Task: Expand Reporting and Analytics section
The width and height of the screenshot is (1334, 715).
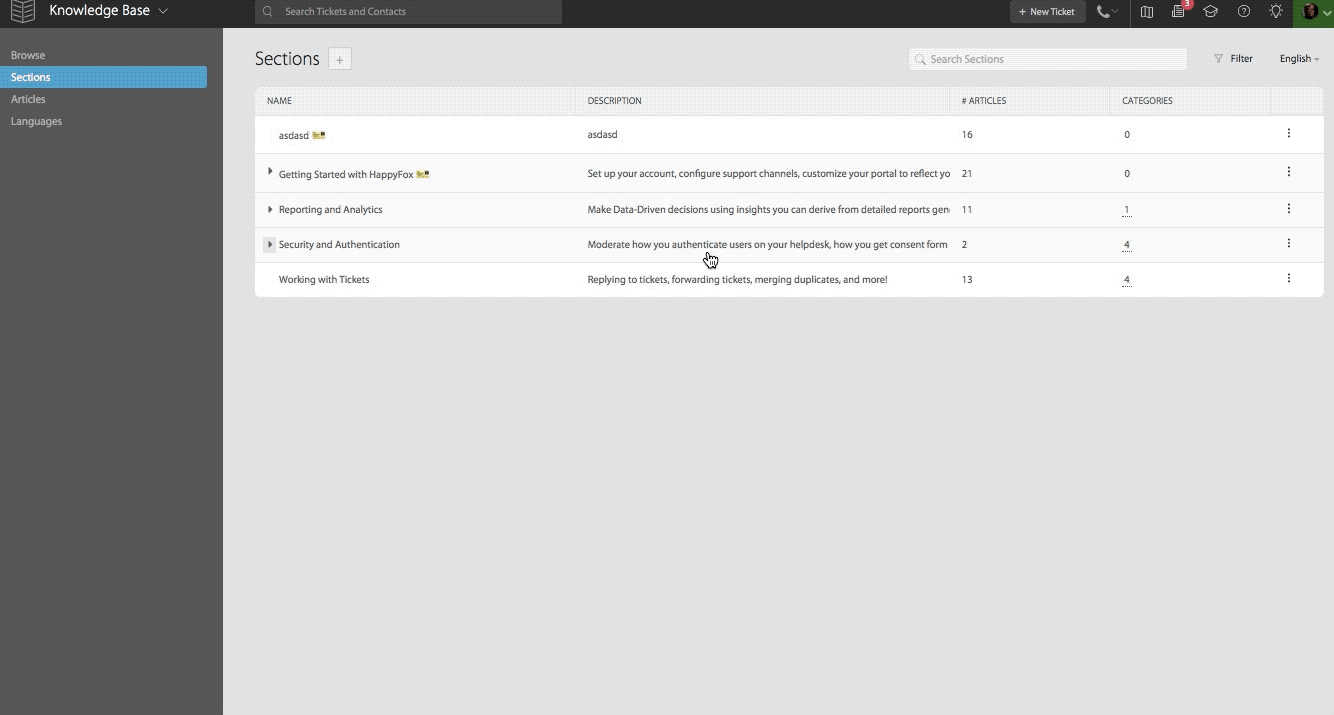Action: [270, 209]
